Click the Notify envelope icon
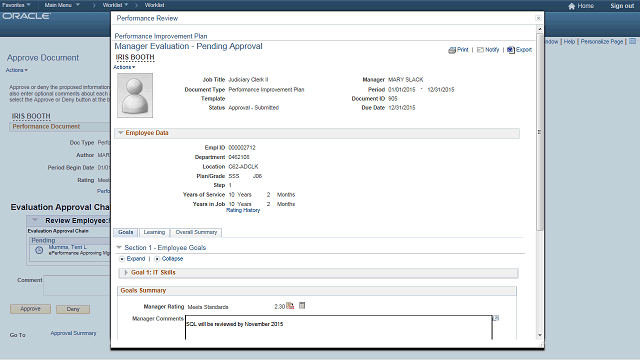The height and width of the screenshot is (360, 640). 480,50
